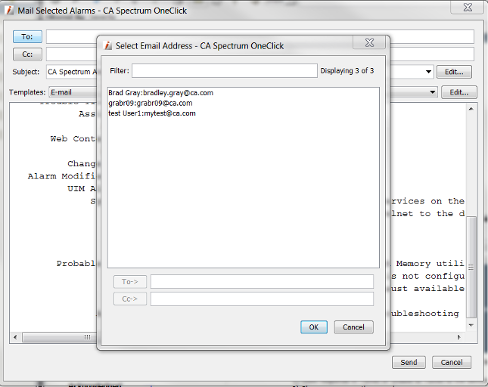Click the To-> button in Select Email dialog
488x387 pixels.
click(x=130, y=282)
